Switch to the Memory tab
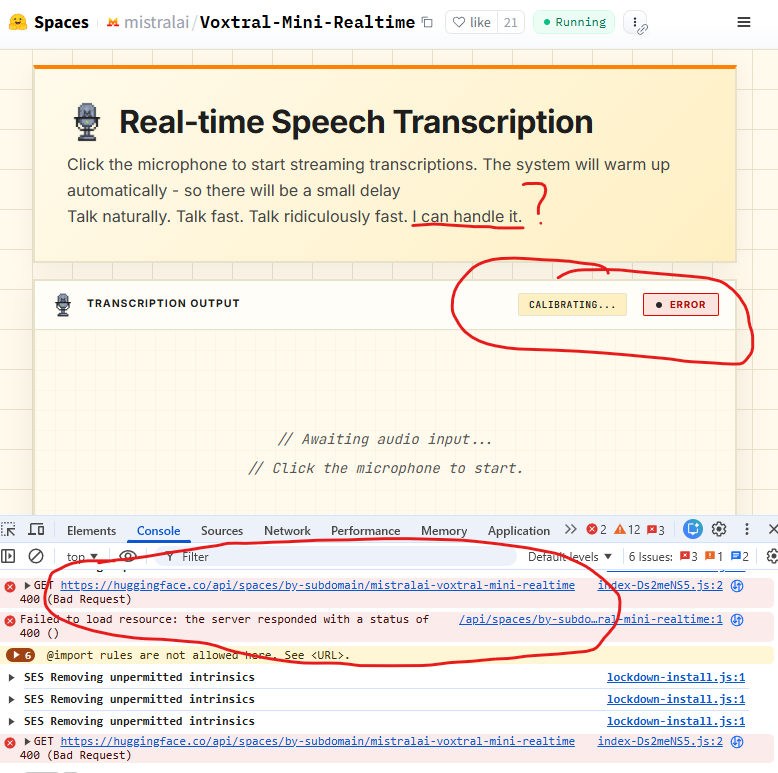This screenshot has width=778, height=773. 444,531
